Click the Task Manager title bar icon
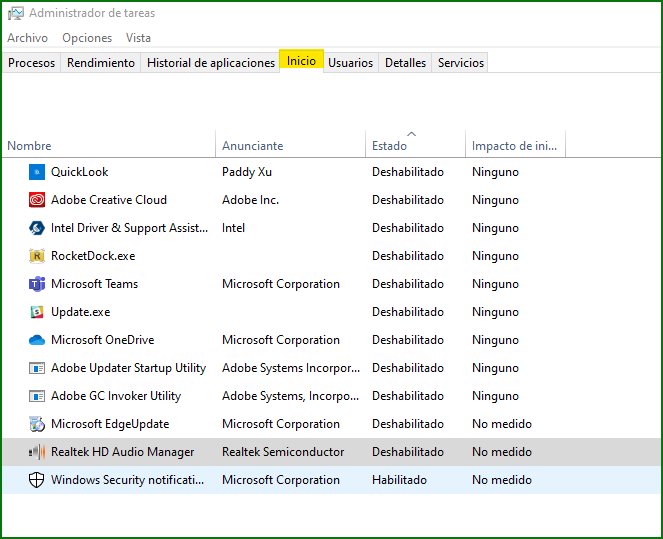Viewport: 663px width, 539px height. (x=16, y=13)
